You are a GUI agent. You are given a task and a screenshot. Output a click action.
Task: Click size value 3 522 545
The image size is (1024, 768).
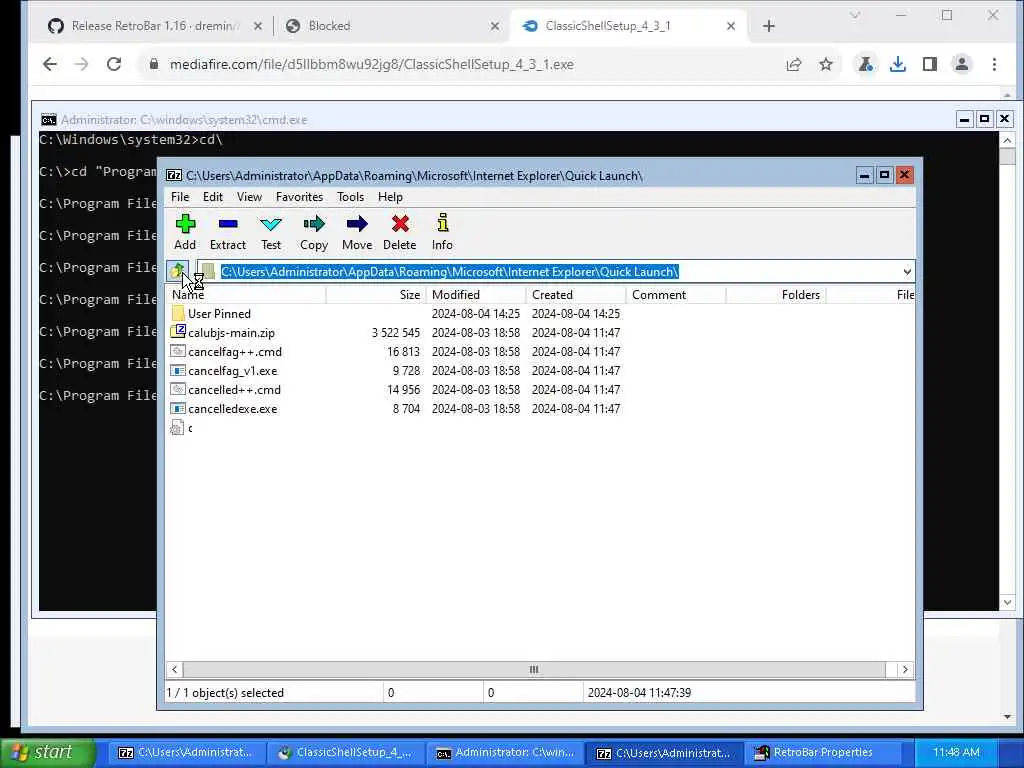396,332
